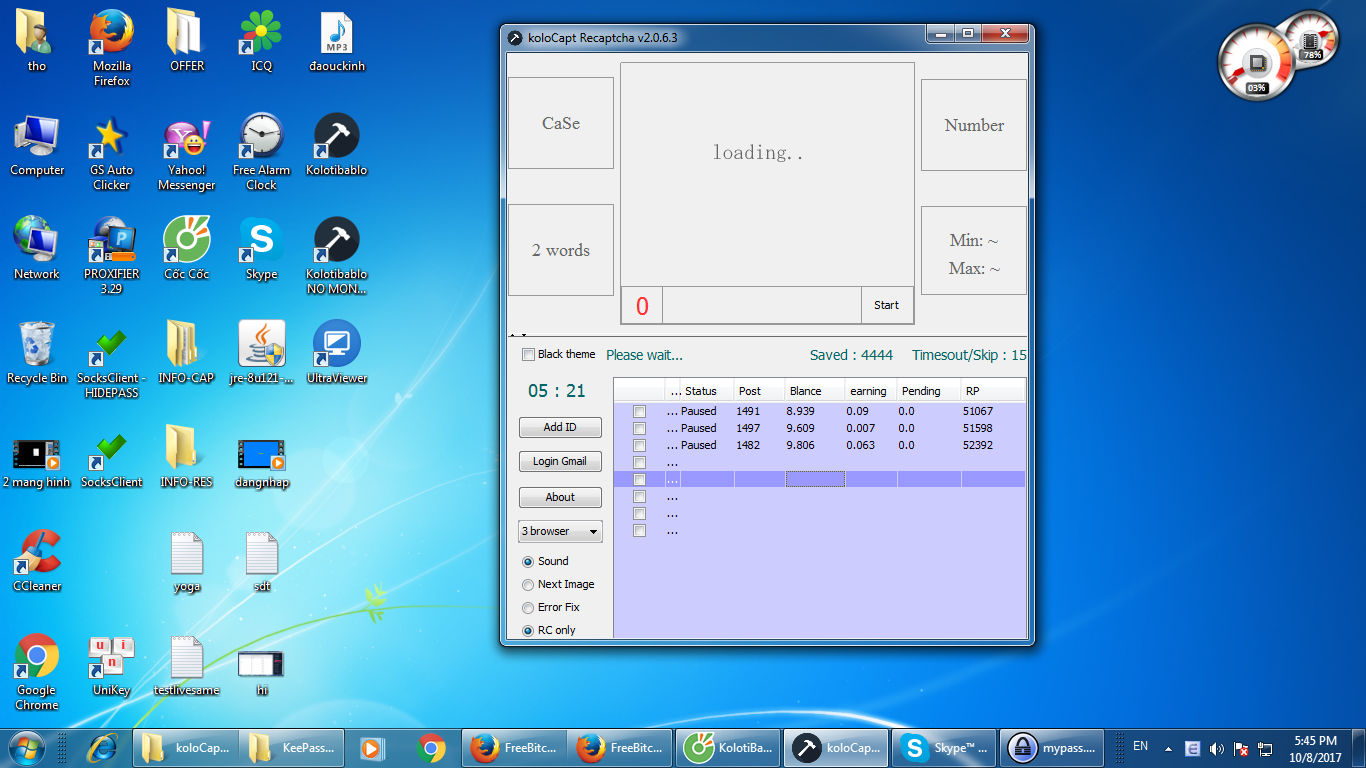This screenshot has height=768, width=1366.
Task: Click the EN language indicator
Action: [x=1140, y=747]
